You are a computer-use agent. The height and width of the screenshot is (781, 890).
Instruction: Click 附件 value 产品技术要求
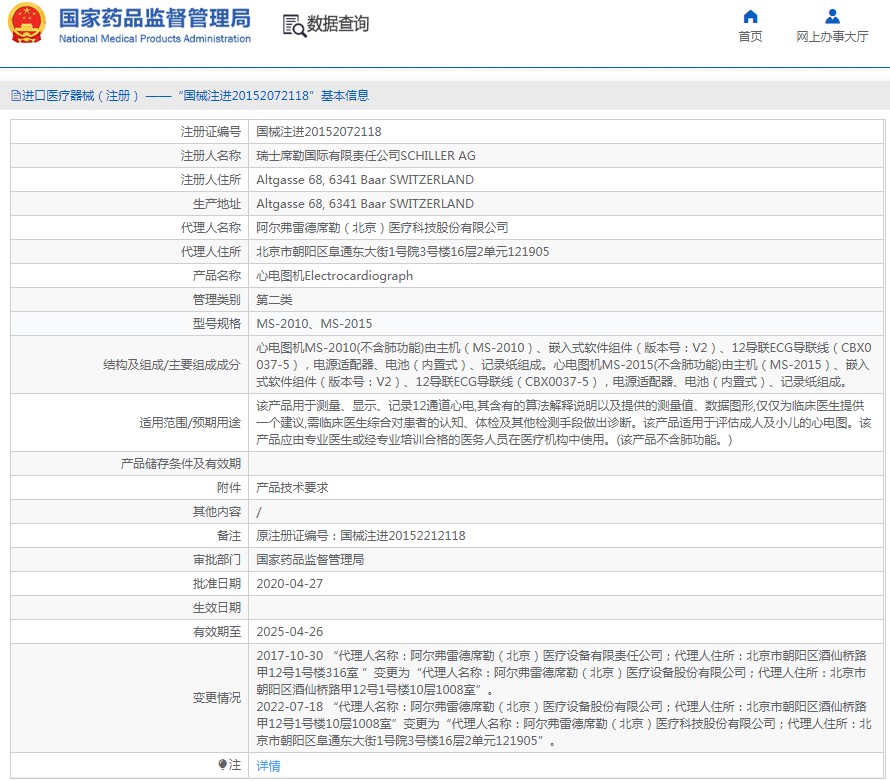[292, 488]
